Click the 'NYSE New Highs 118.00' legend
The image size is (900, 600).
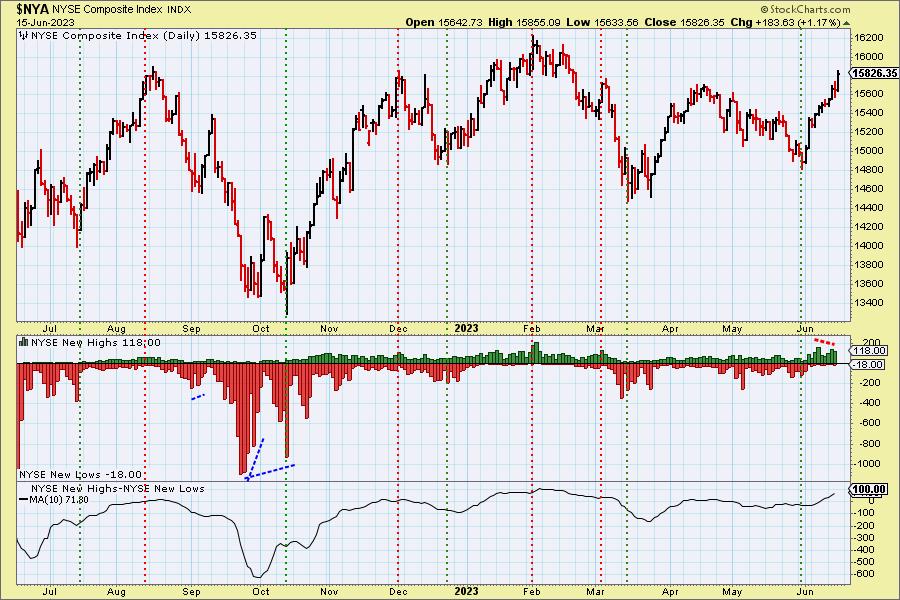pyautogui.click(x=96, y=343)
